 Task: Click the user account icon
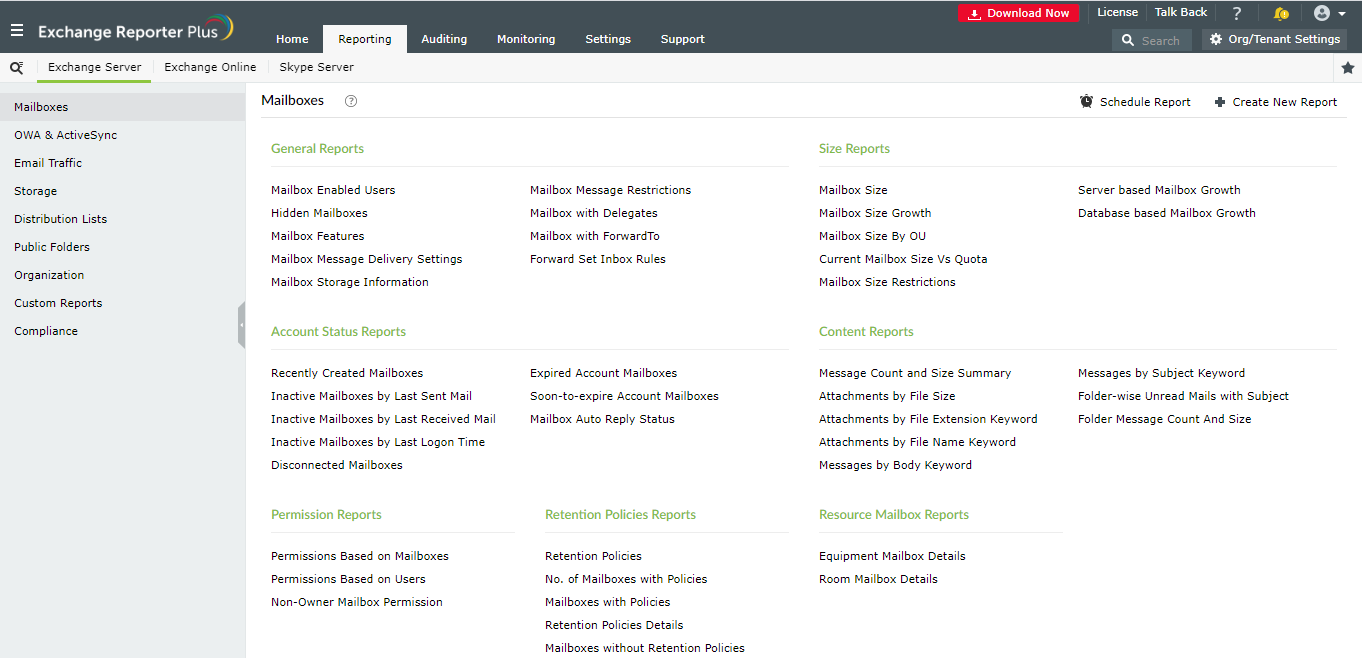(x=1320, y=12)
